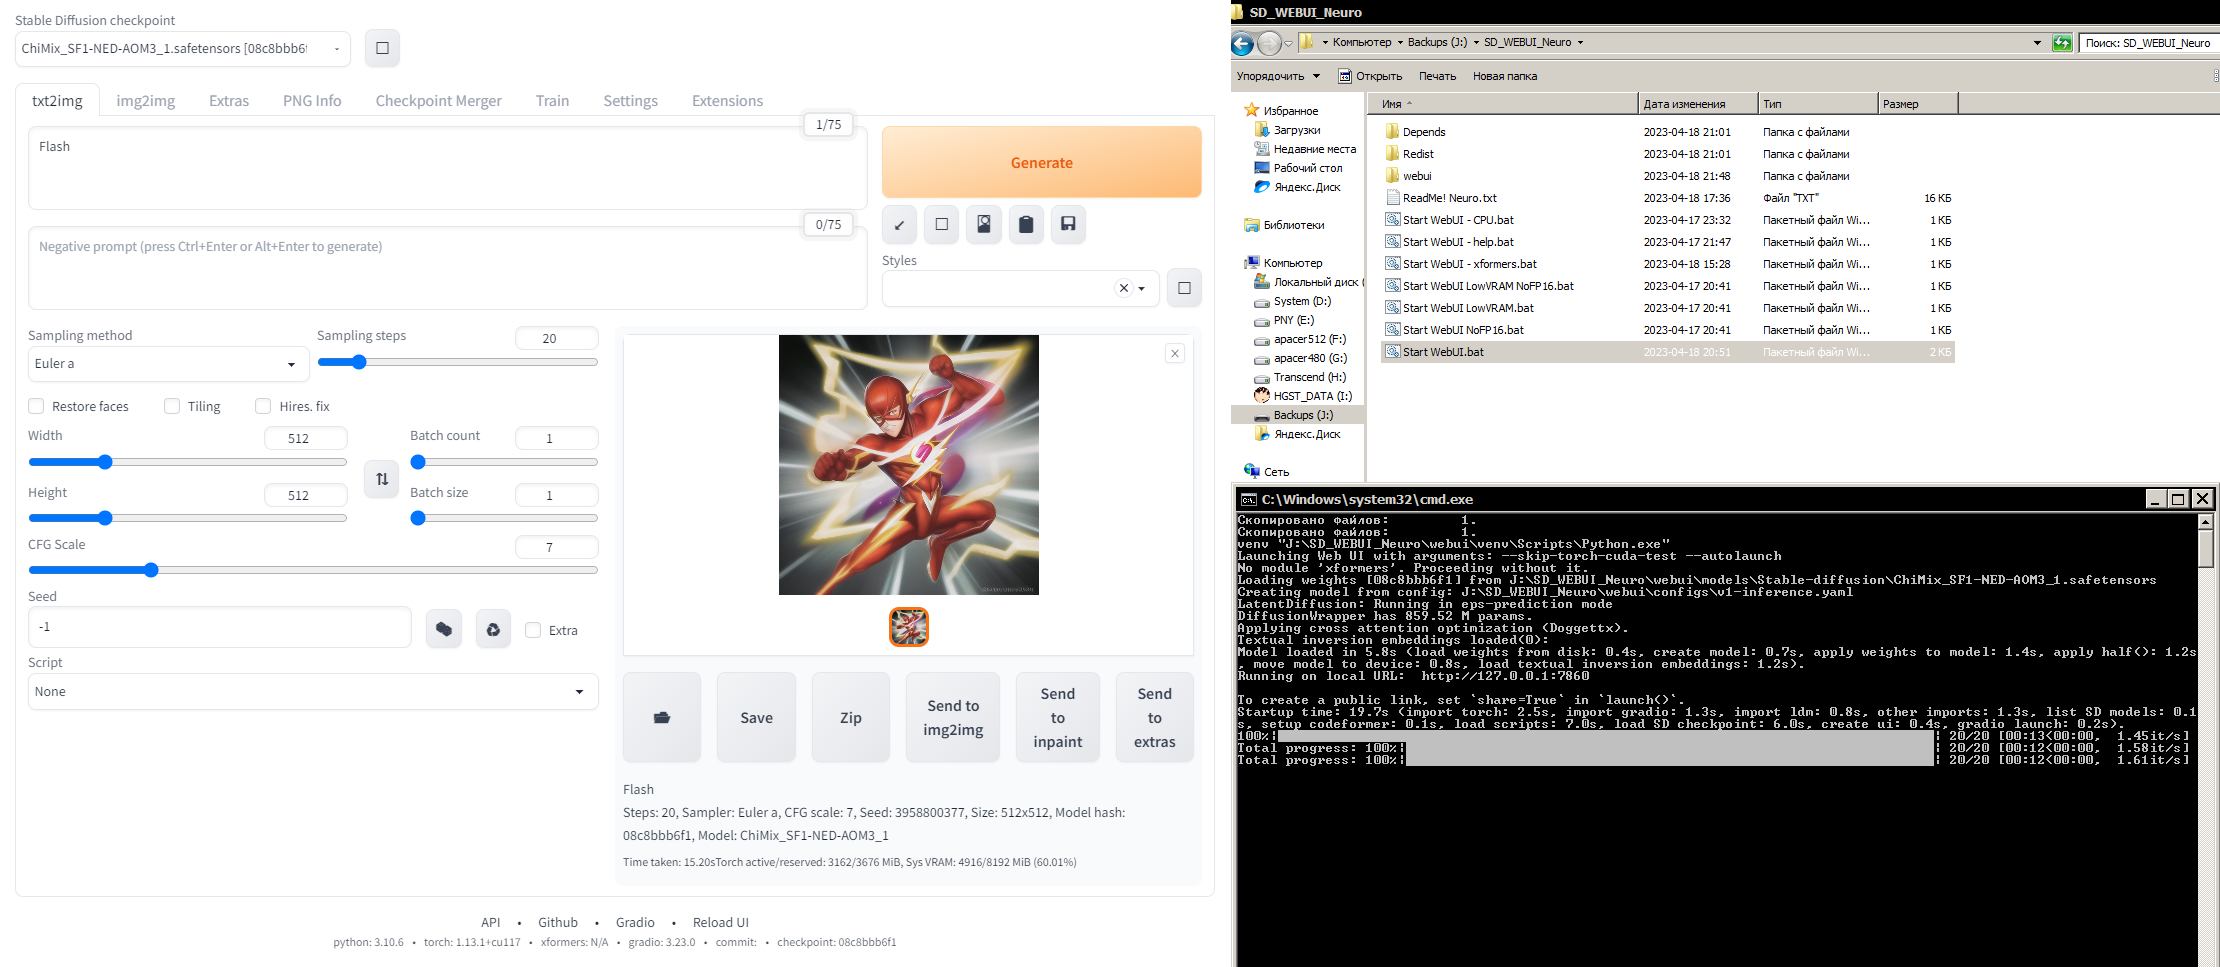Send image to img2img
The height and width of the screenshot is (967, 2220).
coord(953,718)
